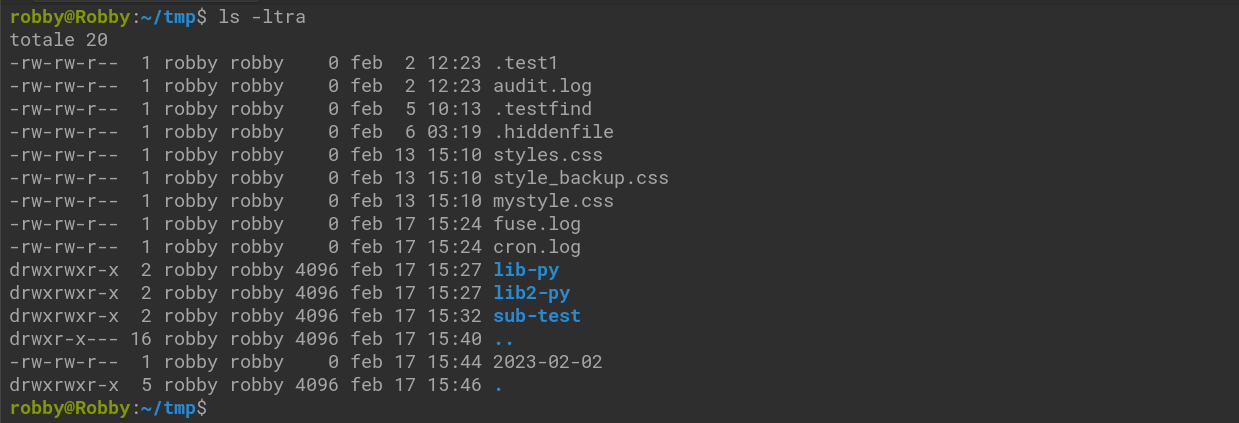Image resolution: width=1239 pixels, height=423 pixels.
Task: Click the 15:46 timestamp of the current directory
Action: (454, 385)
